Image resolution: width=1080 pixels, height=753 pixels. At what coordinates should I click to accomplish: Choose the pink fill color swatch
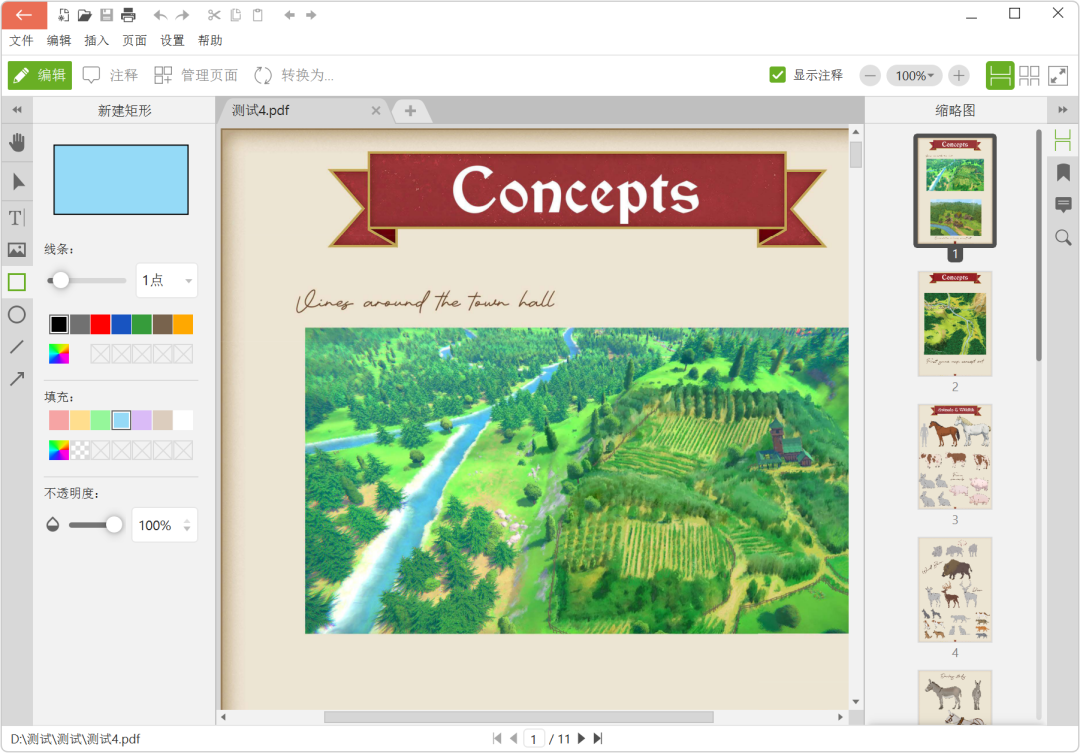pyautogui.click(x=59, y=420)
